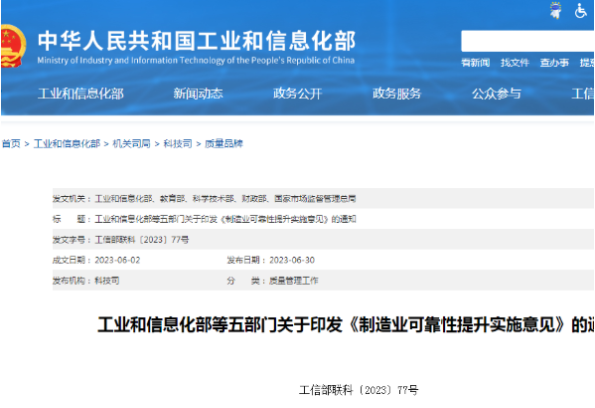Image resolution: width=595 pixels, height=408 pixels.
Task: Open the 工业和信息化部 navigation menu
Action: click(x=80, y=93)
